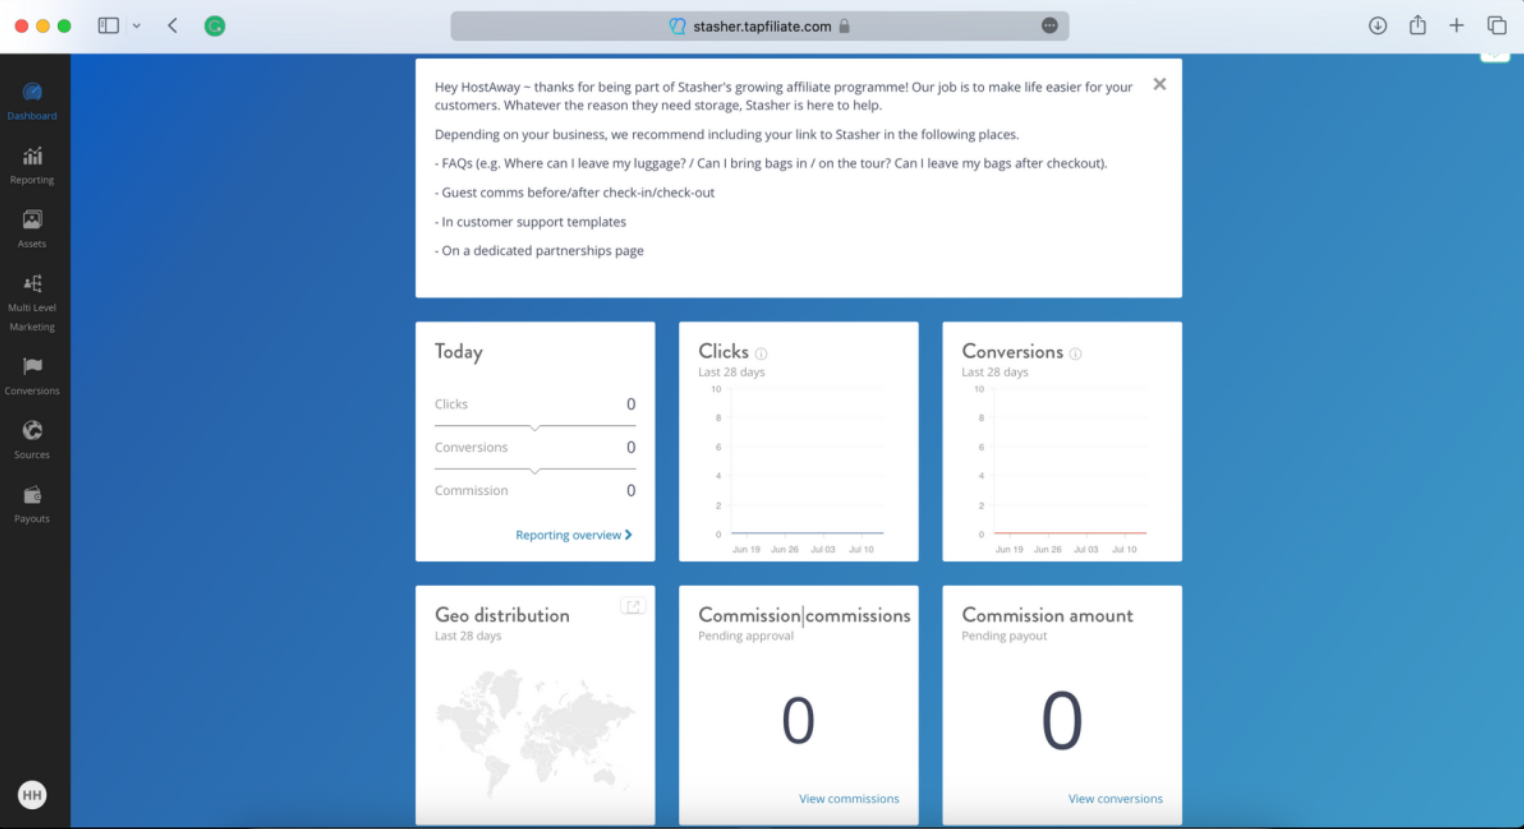This screenshot has width=1524, height=829.
Task: Show Safari downloads
Action: click(1378, 26)
